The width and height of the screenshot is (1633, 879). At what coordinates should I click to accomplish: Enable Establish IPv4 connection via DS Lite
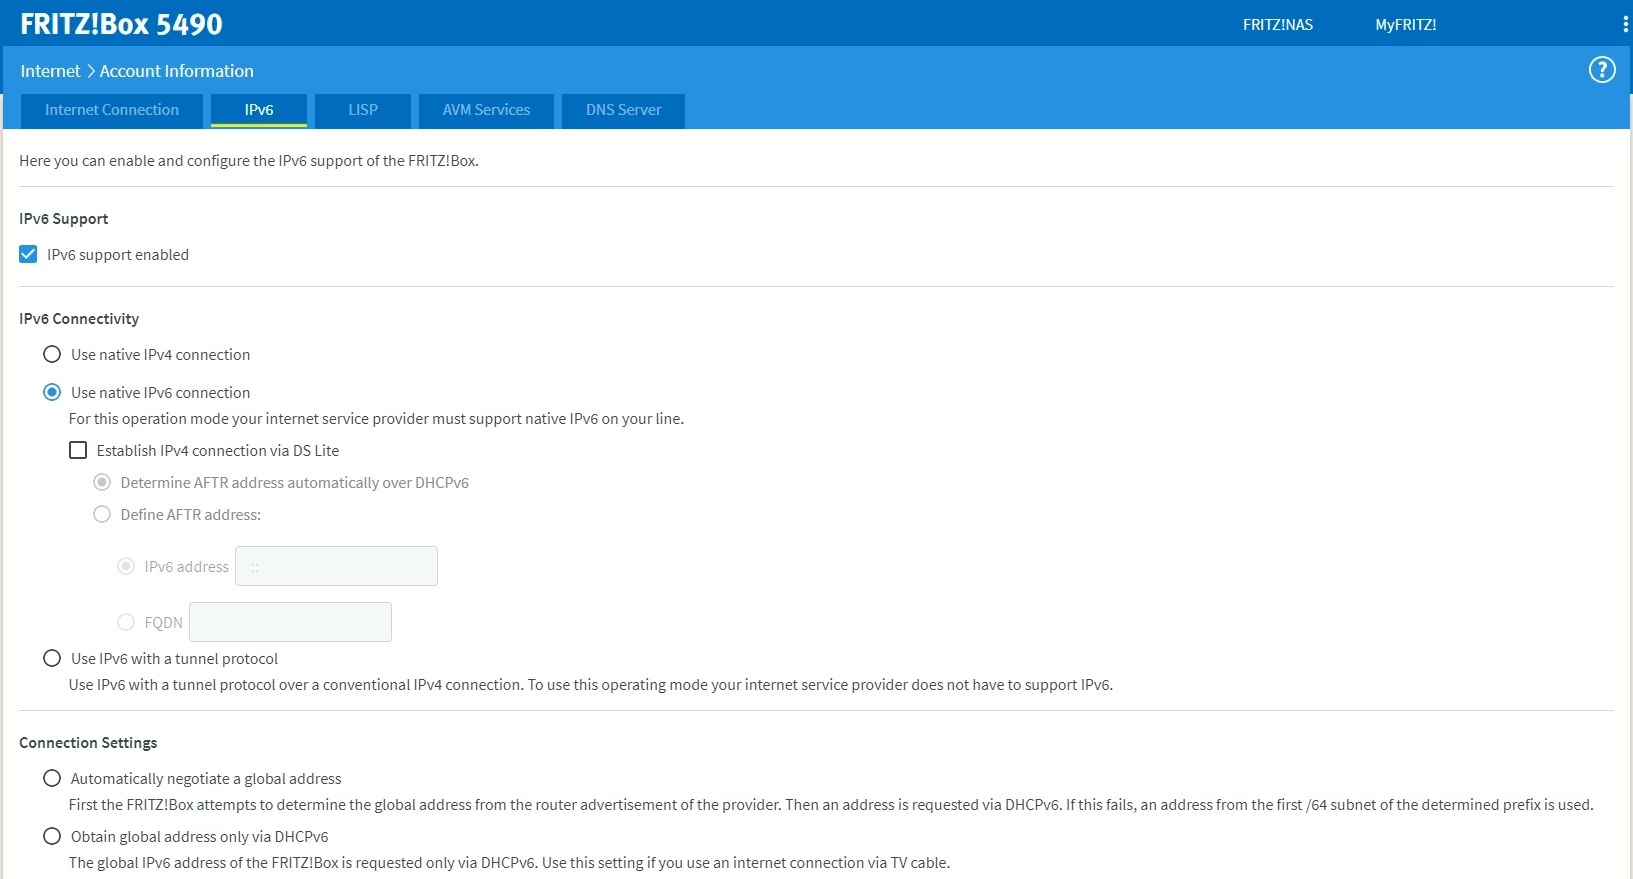coord(78,450)
